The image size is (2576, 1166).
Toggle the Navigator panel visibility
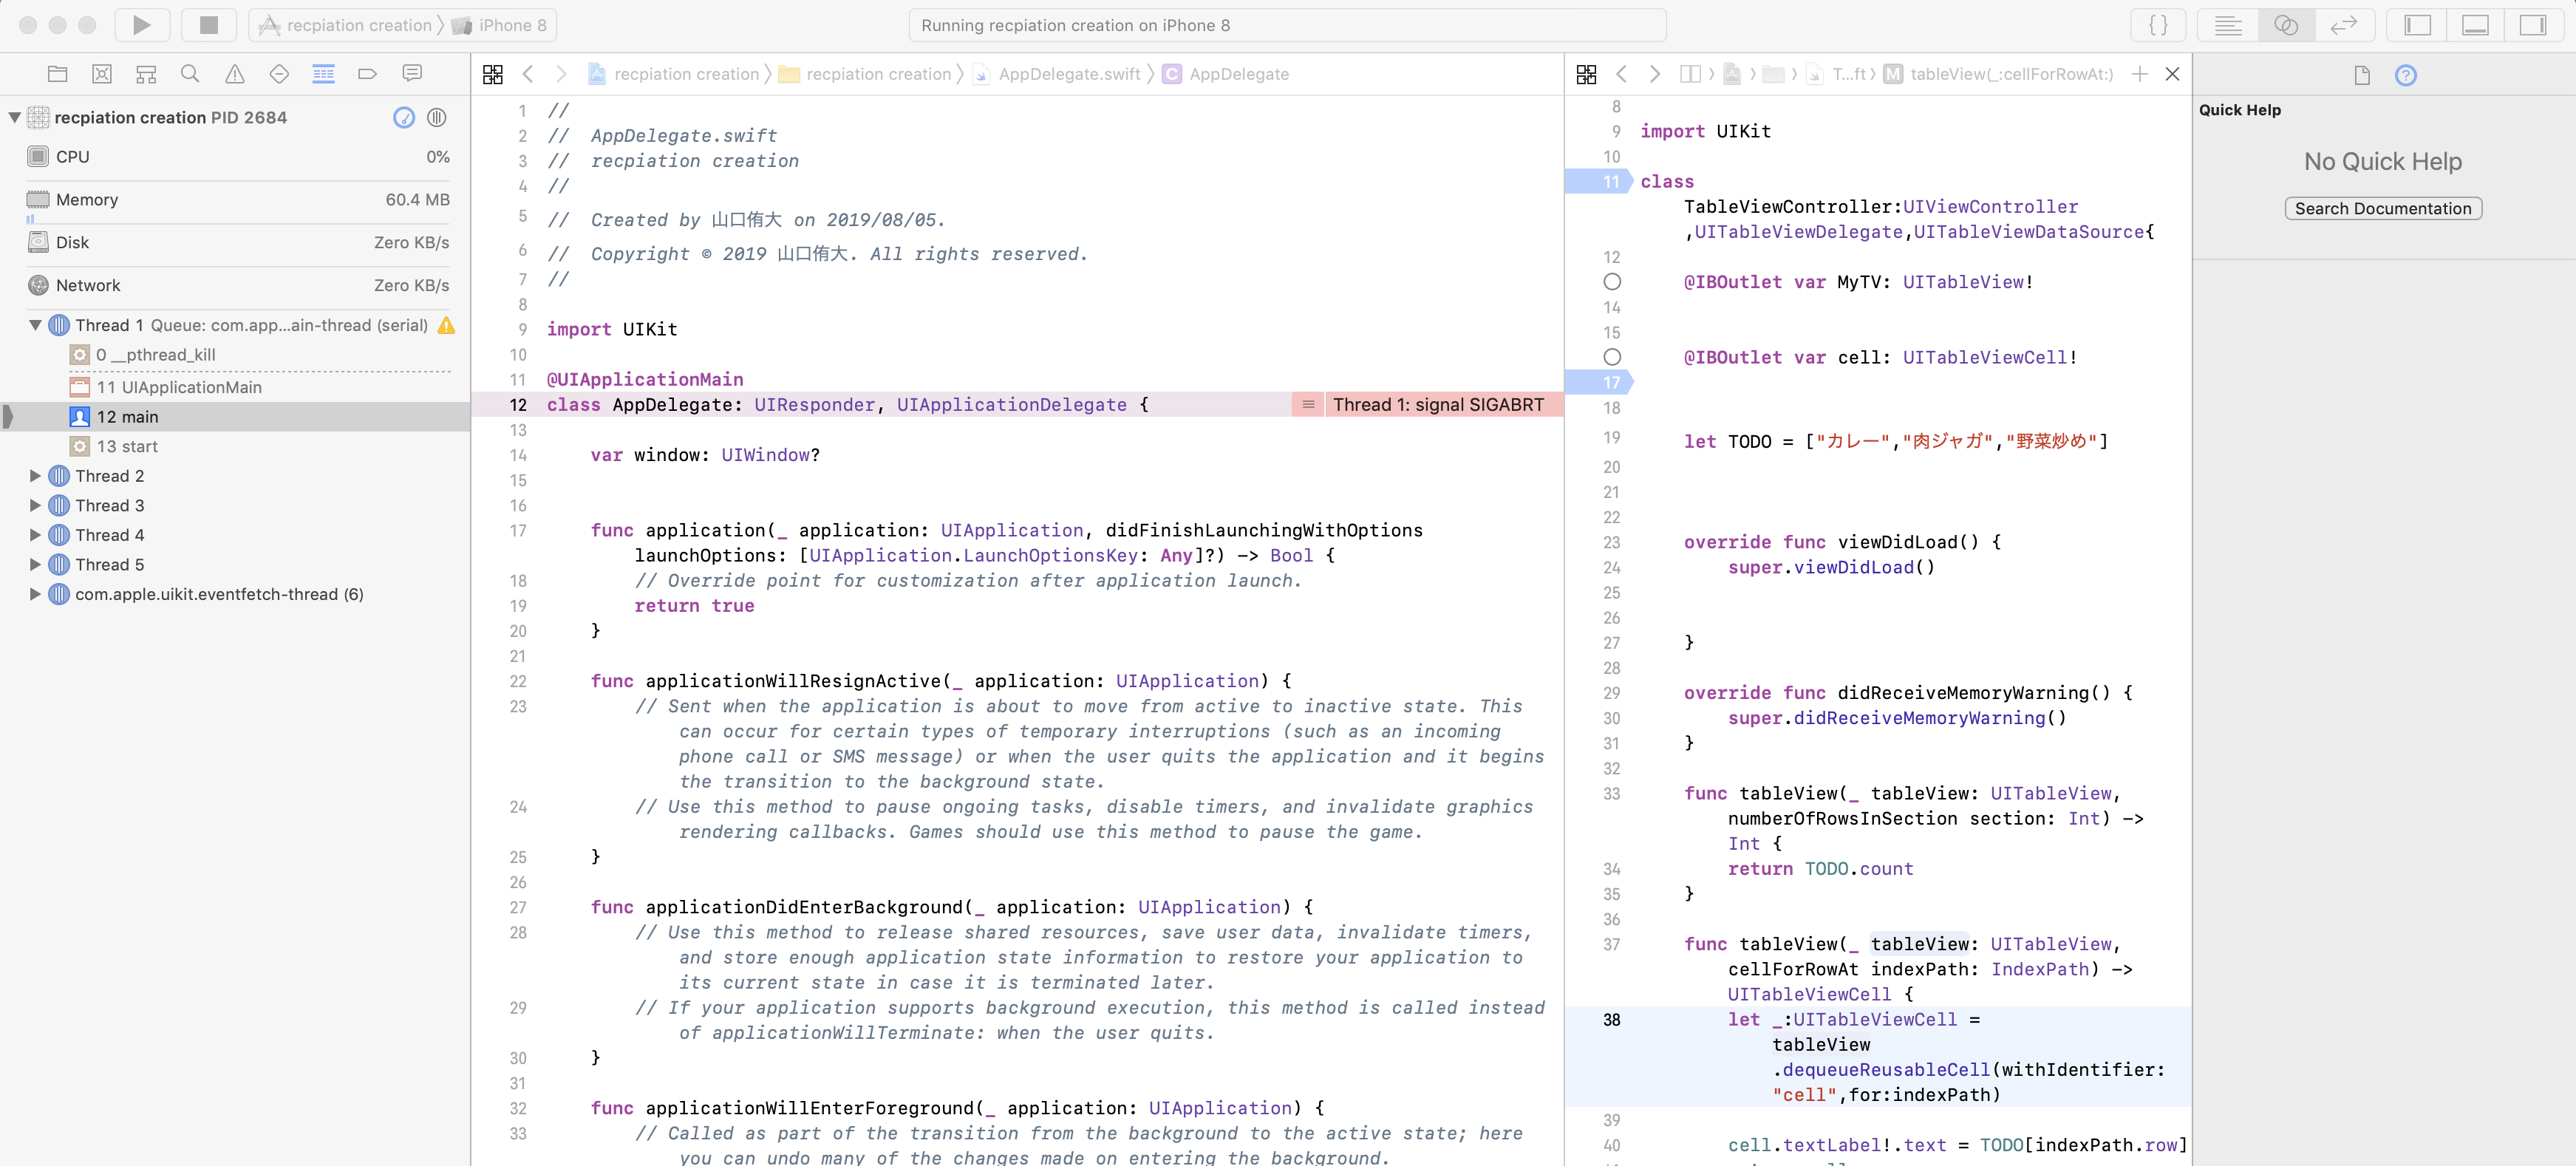click(x=2417, y=25)
